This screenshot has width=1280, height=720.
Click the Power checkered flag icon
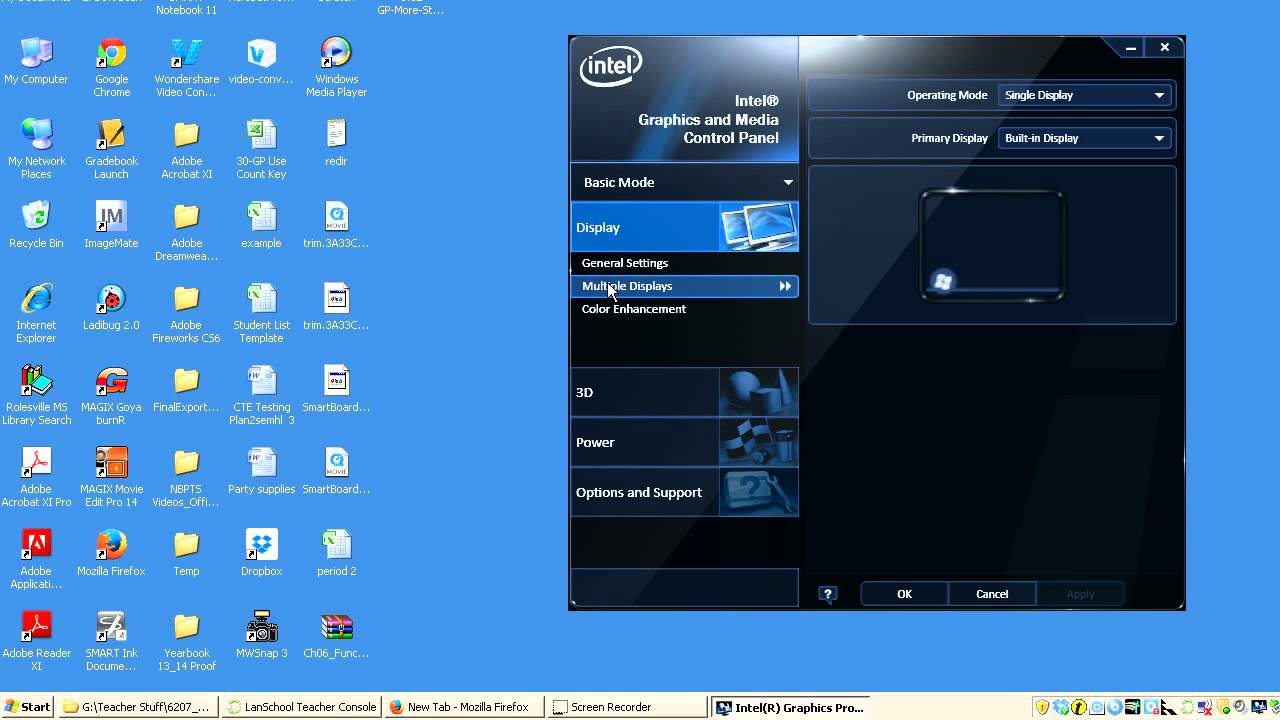tap(759, 442)
